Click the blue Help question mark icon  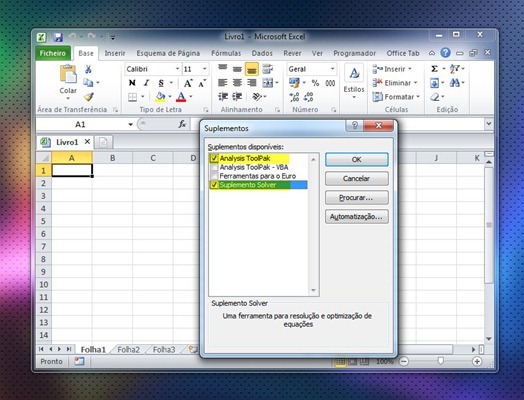click(x=445, y=53)
